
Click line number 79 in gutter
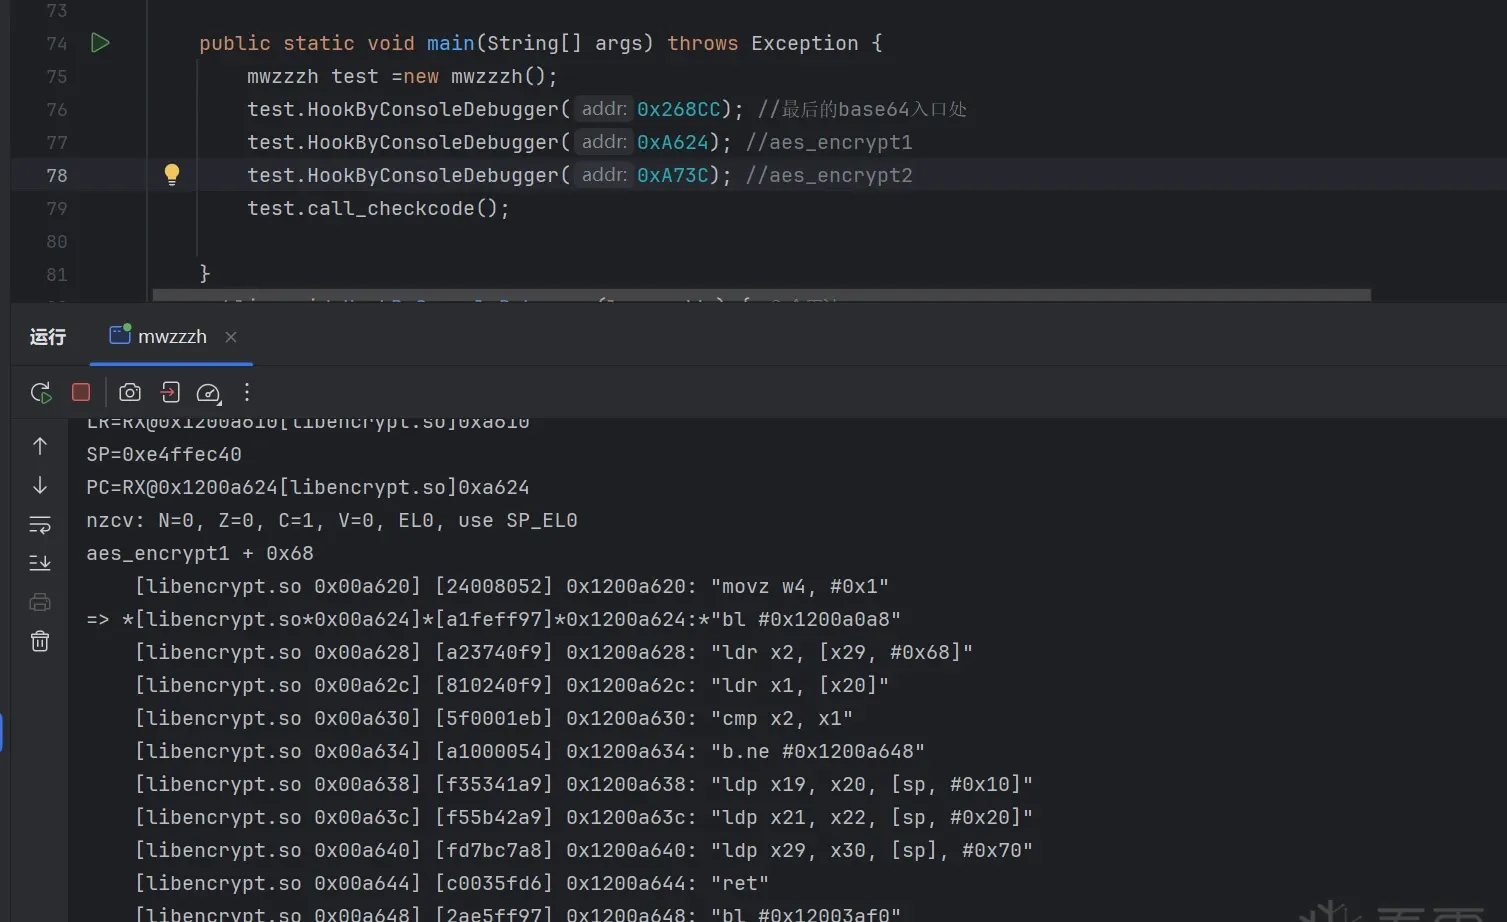tap(57, 208)
